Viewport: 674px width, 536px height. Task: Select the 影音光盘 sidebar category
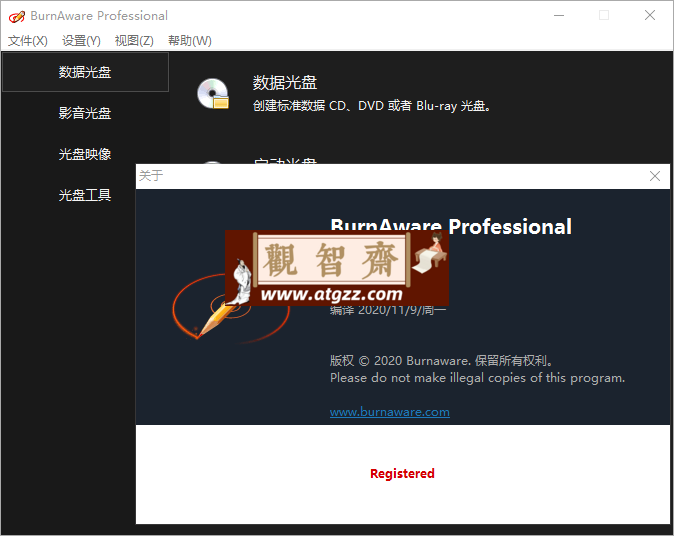85,113
